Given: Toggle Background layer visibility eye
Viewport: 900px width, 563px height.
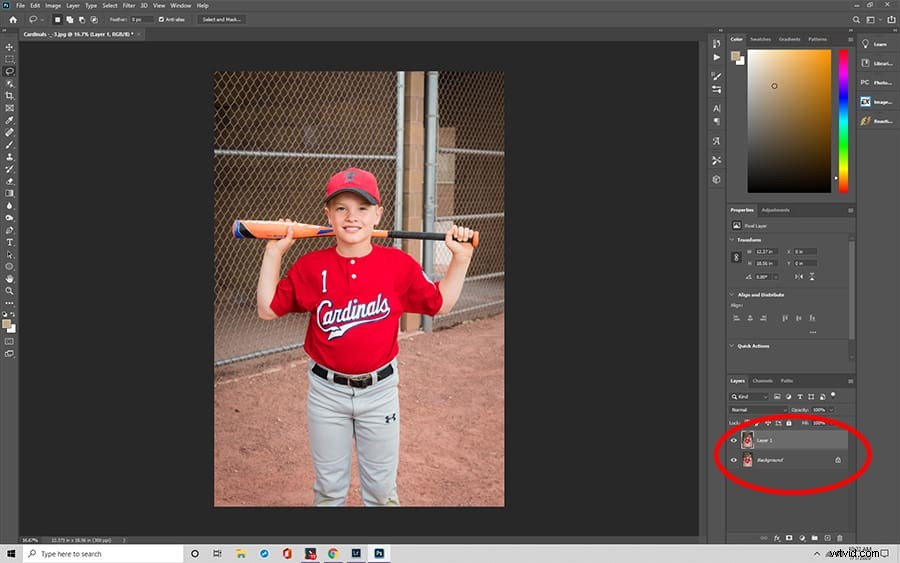Looking at the screenshot, I should point(734,460).
